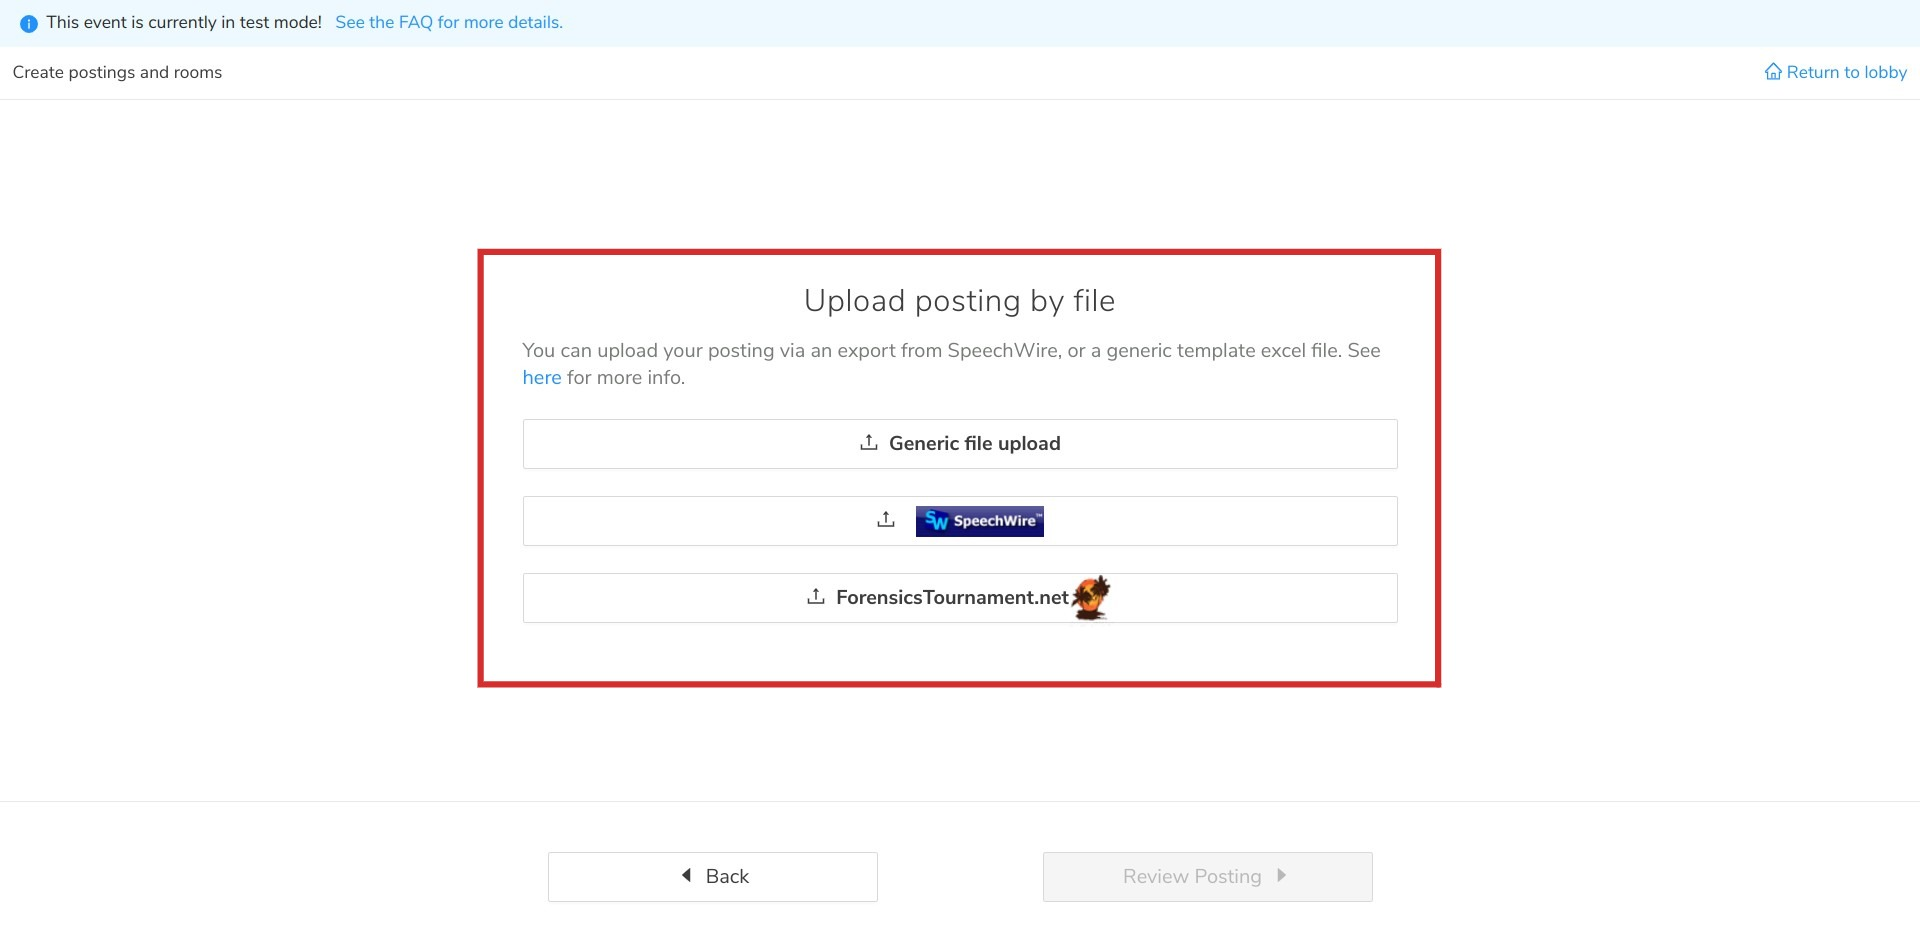Click the ForensicsTournament.net palm tree logo
The width and height of the screenshot is (1920, 952).
click(x=1091, y=597)
